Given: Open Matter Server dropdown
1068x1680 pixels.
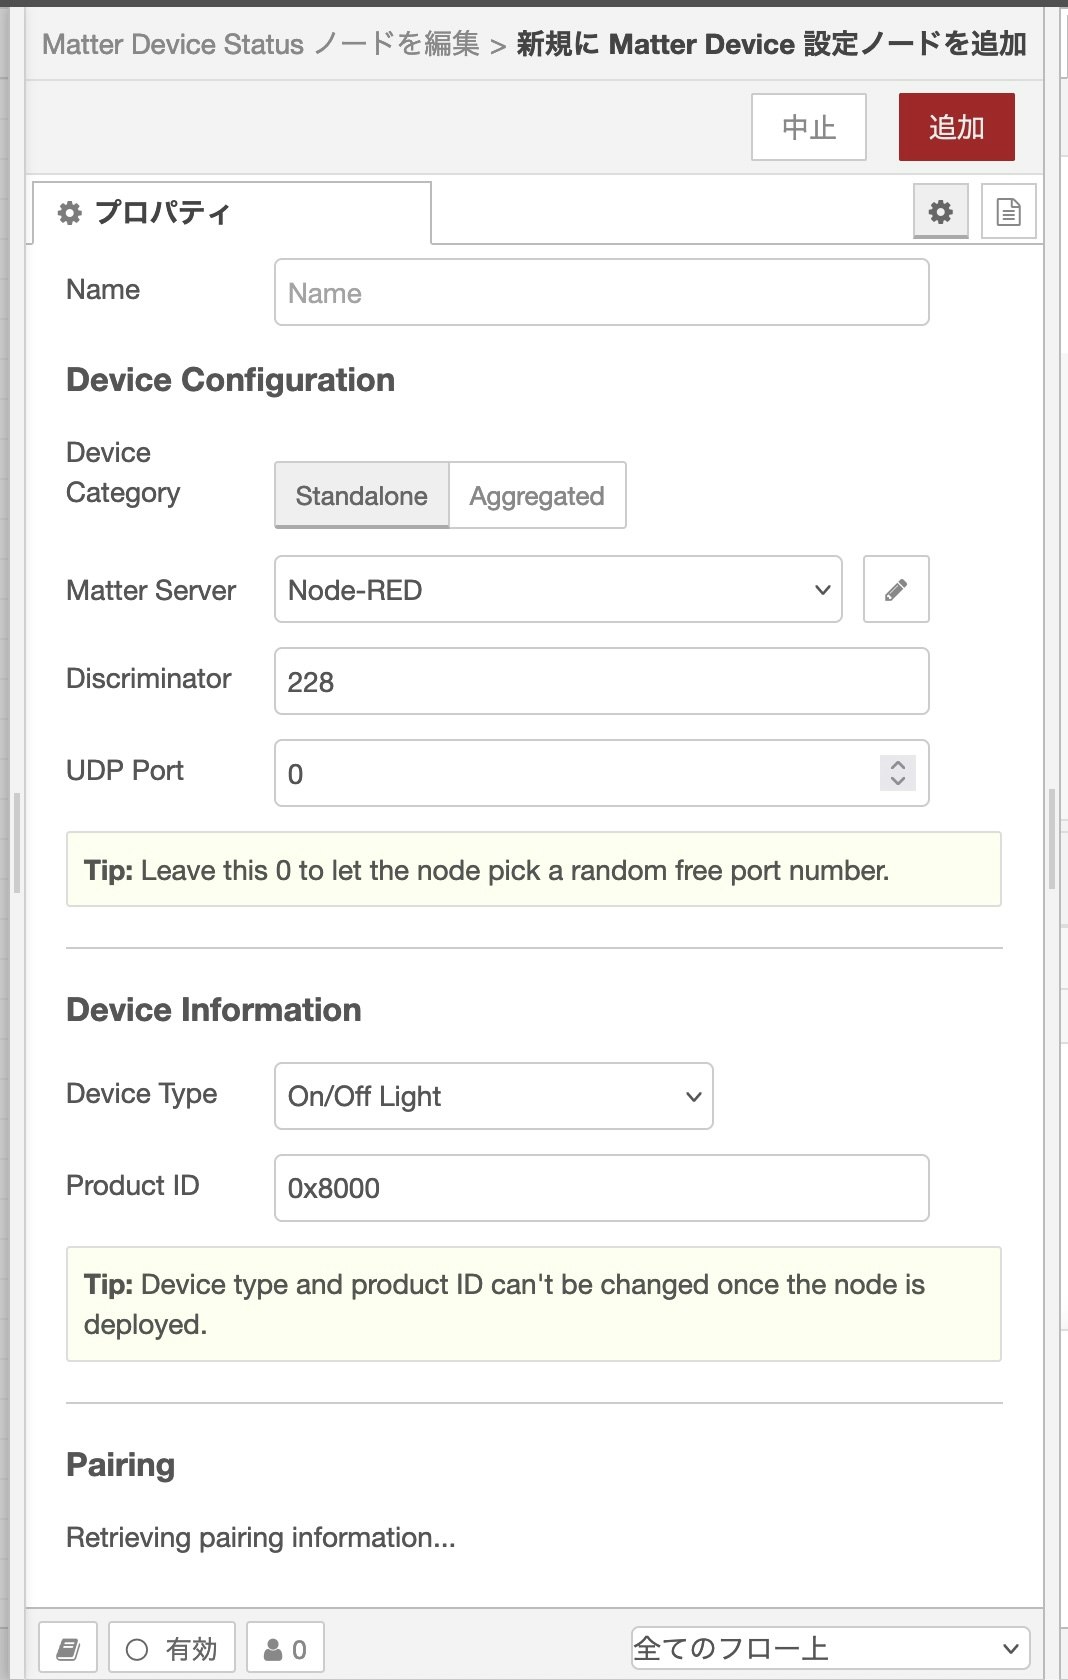Looking at the screenshot, I should 558,590.
